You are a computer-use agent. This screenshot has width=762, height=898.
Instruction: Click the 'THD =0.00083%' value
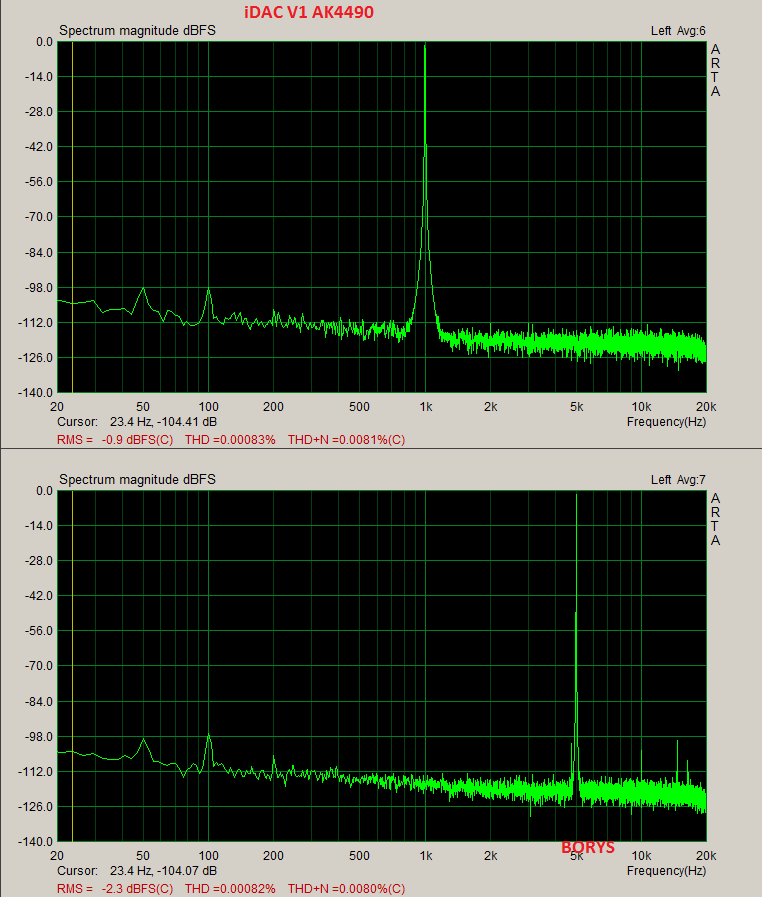click(x=230, y=440)
